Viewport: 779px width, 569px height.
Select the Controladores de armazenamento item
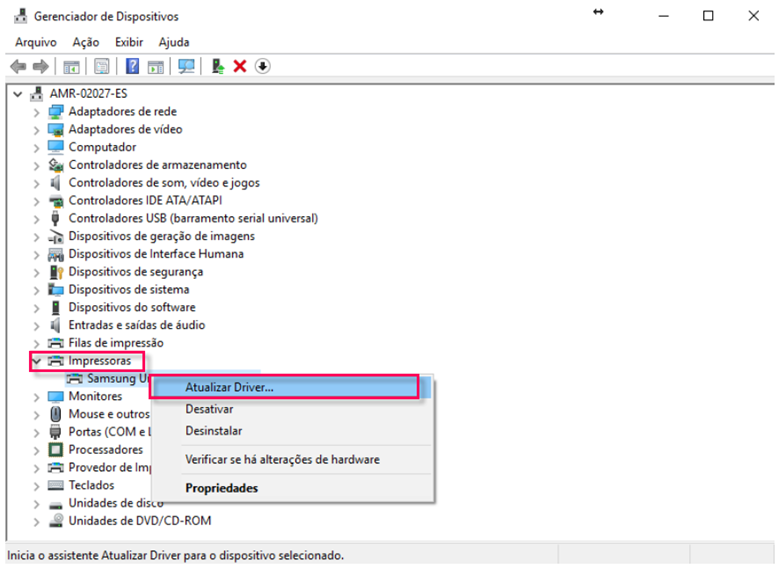157,165
